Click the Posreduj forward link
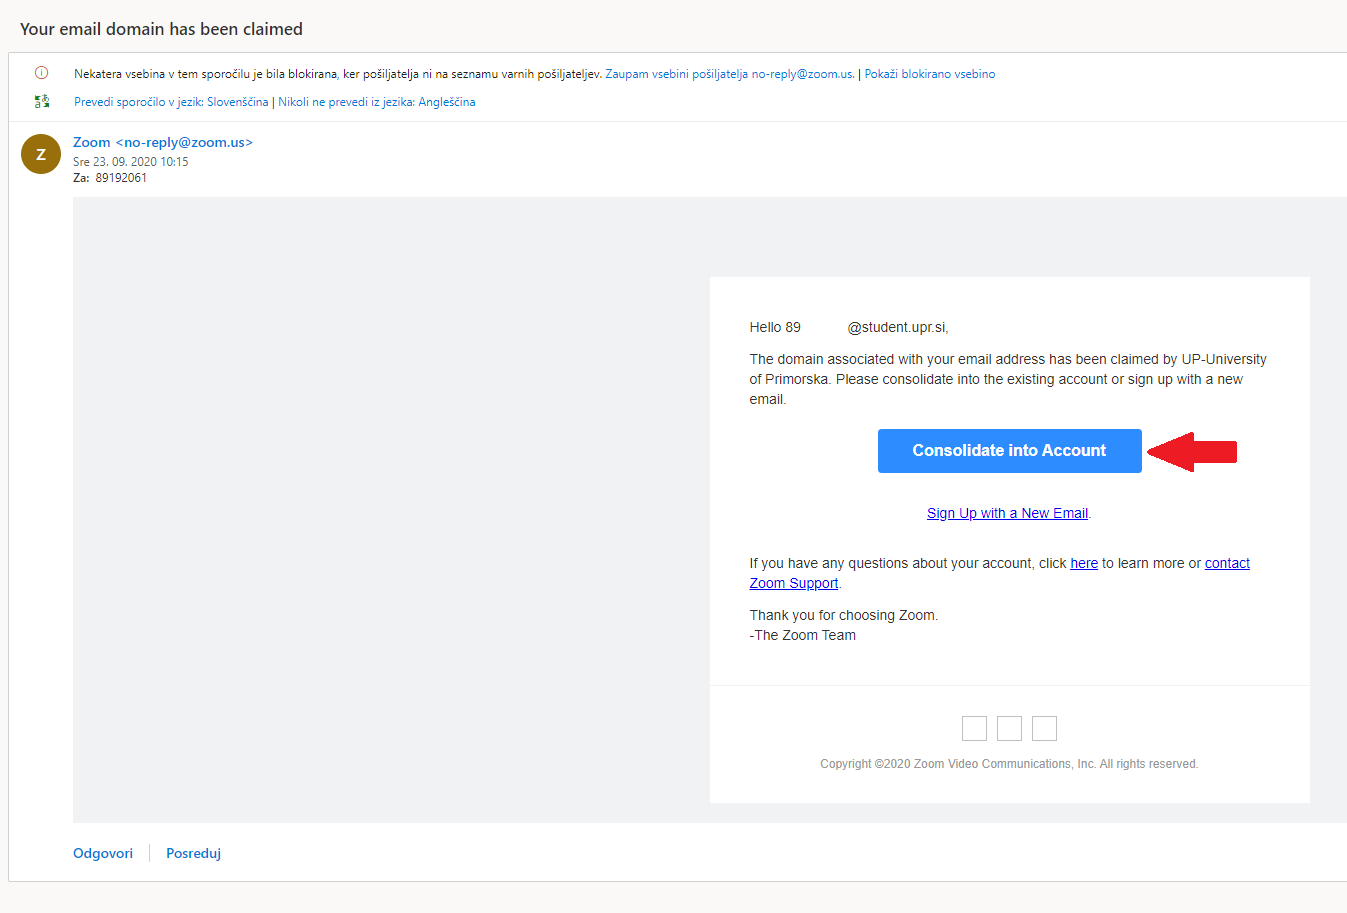This screenshot has width=1347, height=913. pyautogui.click(x=194, y=853)
